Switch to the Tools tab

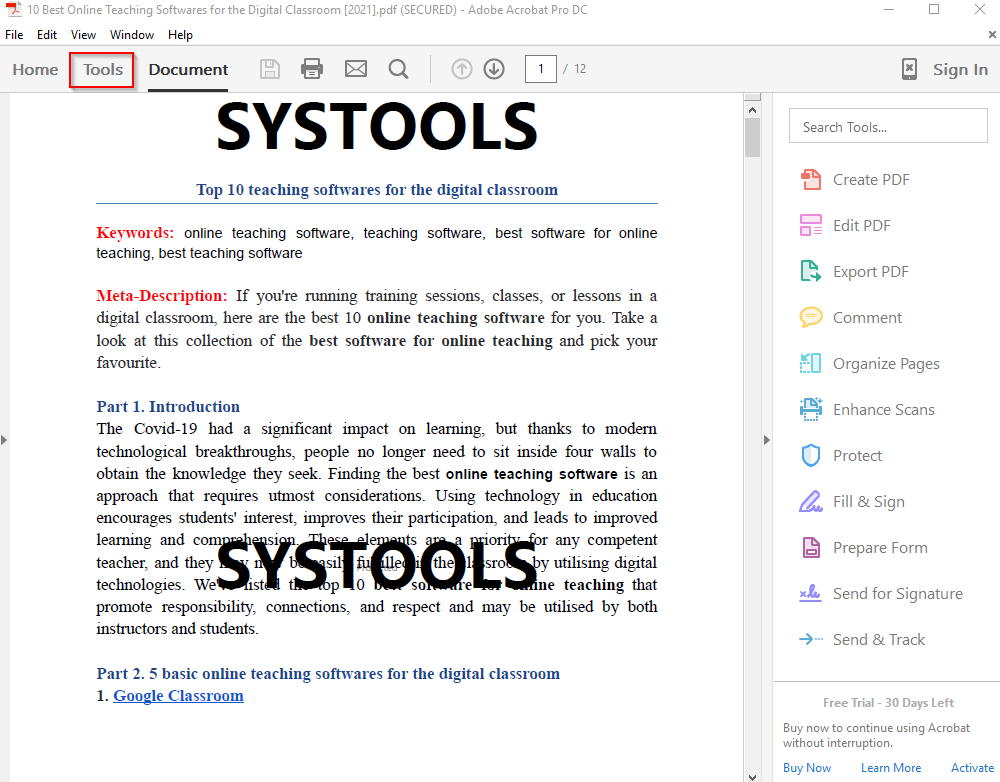[102, 70]
